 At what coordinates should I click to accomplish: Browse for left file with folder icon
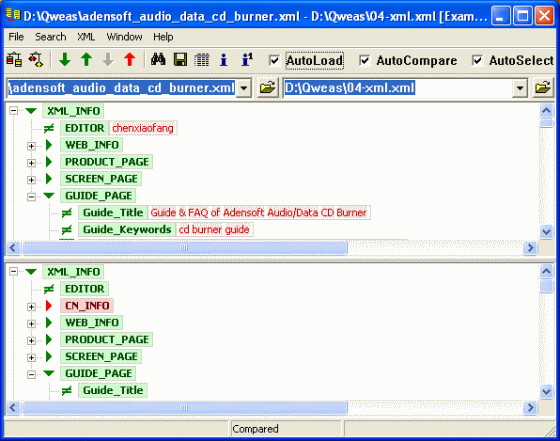click(268, 87)
